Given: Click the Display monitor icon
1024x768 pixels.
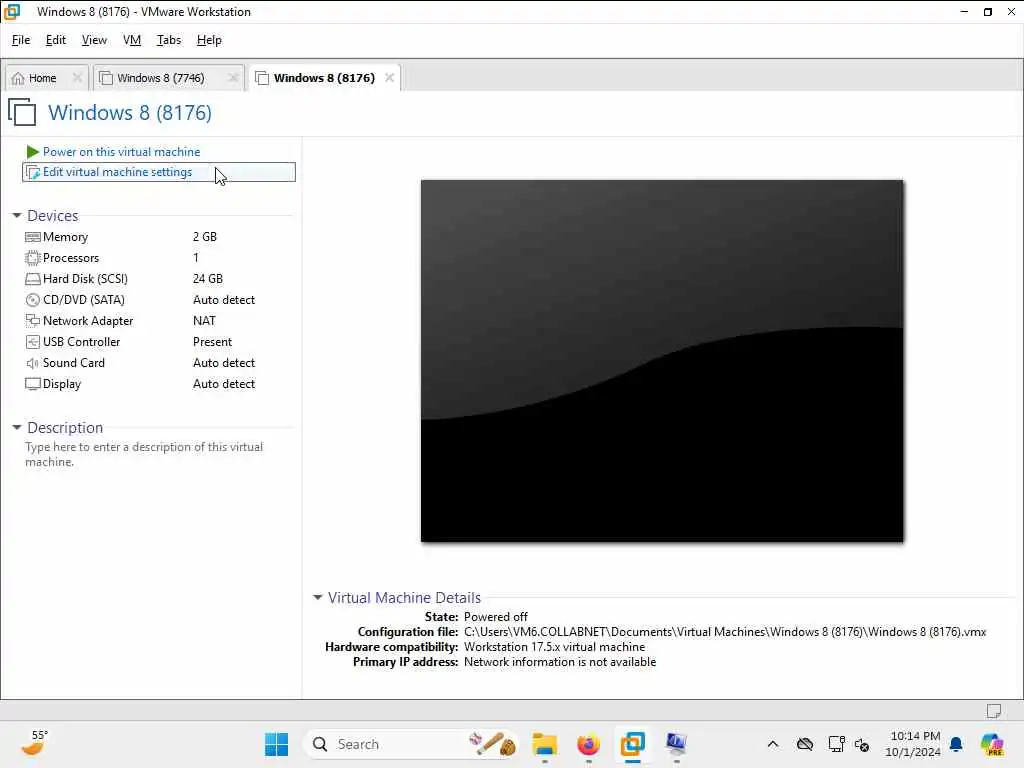Looking at the screenshot, I should pyautogui.click(x=33, y=384).
